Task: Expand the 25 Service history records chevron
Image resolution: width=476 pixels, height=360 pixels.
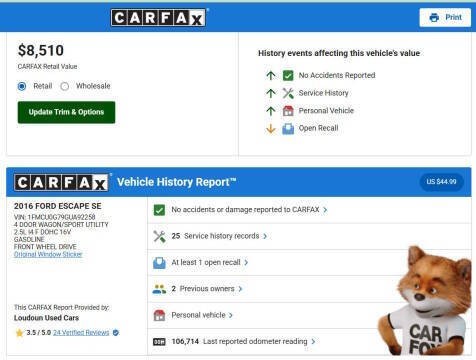Action: (265, 236)
